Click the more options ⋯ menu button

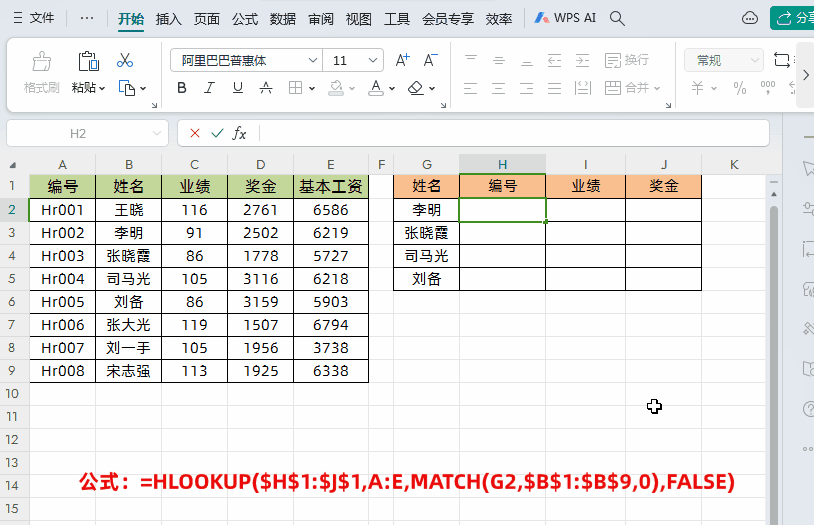87,18
